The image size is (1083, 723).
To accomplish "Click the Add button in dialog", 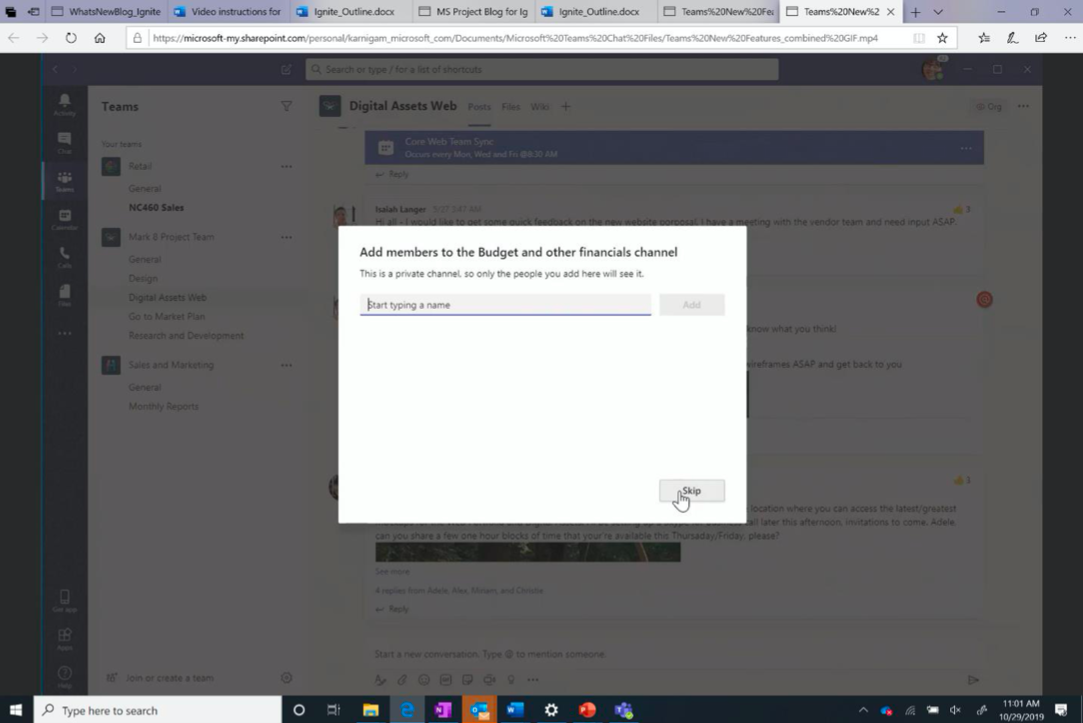I will (x=691, y=305).
